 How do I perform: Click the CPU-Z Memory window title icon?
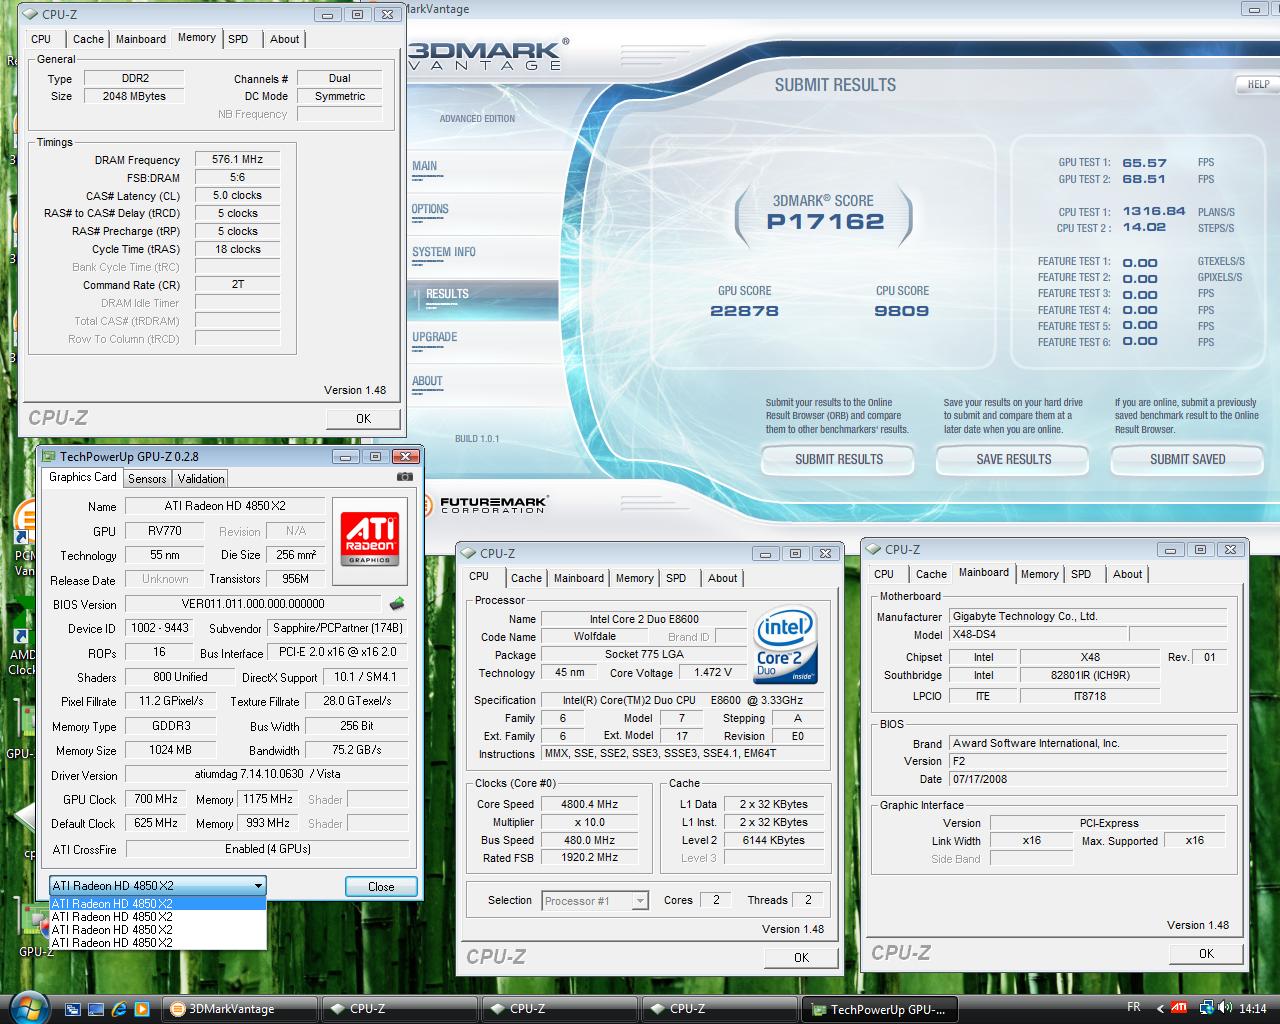click(31, 14)
